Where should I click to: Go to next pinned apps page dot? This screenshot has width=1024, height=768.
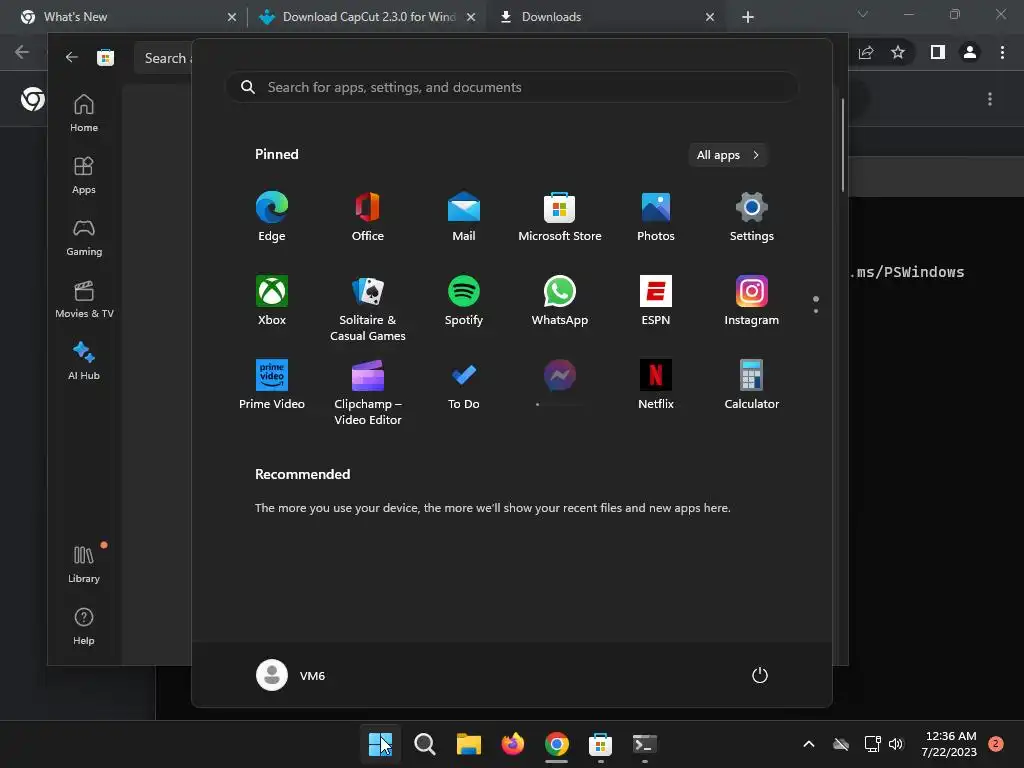(816, 311)
